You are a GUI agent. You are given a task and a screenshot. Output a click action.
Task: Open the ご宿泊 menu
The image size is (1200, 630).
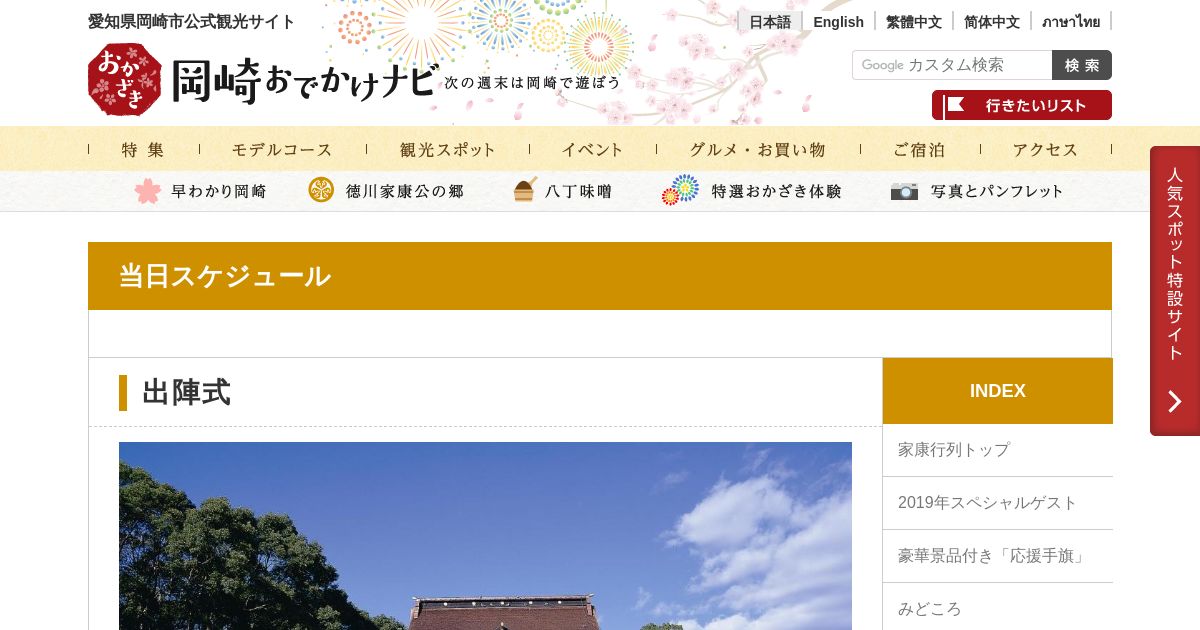coord(919,150)
